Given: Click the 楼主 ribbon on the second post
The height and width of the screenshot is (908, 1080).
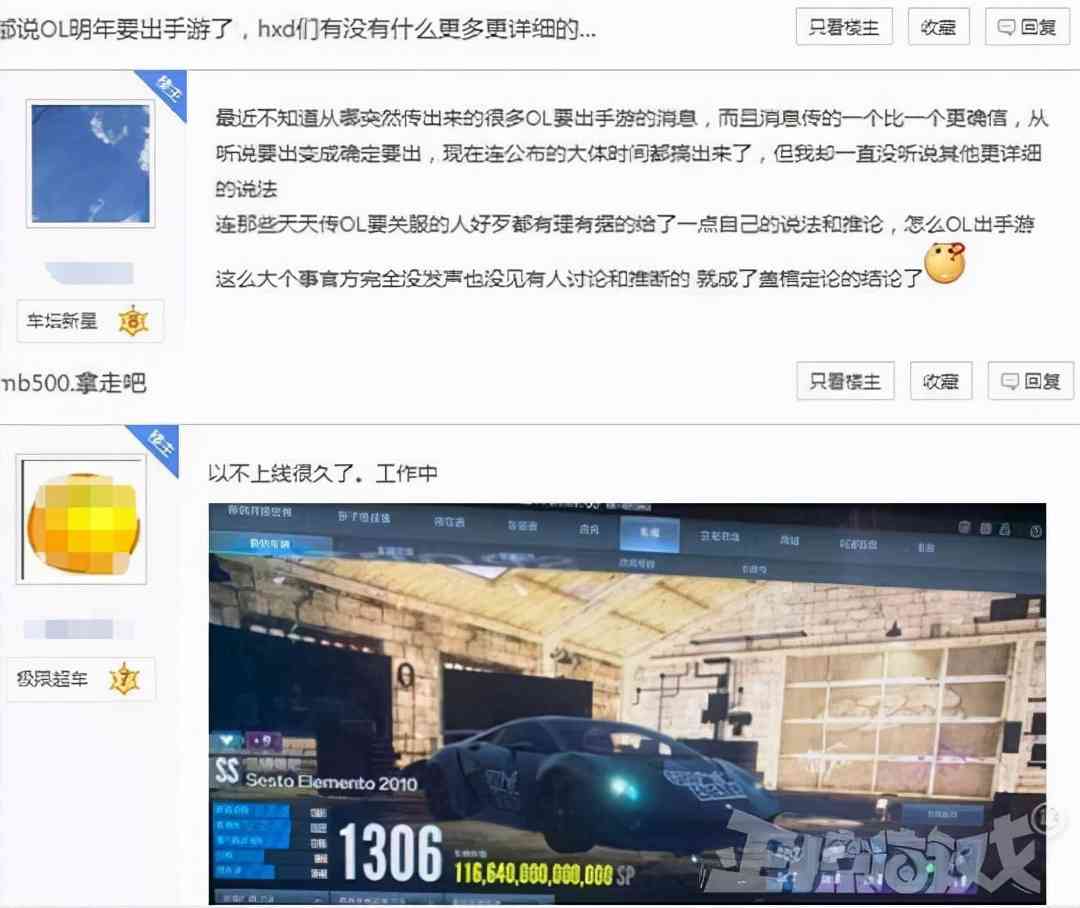Looking at the screenshot, I should tap(158, 446).
